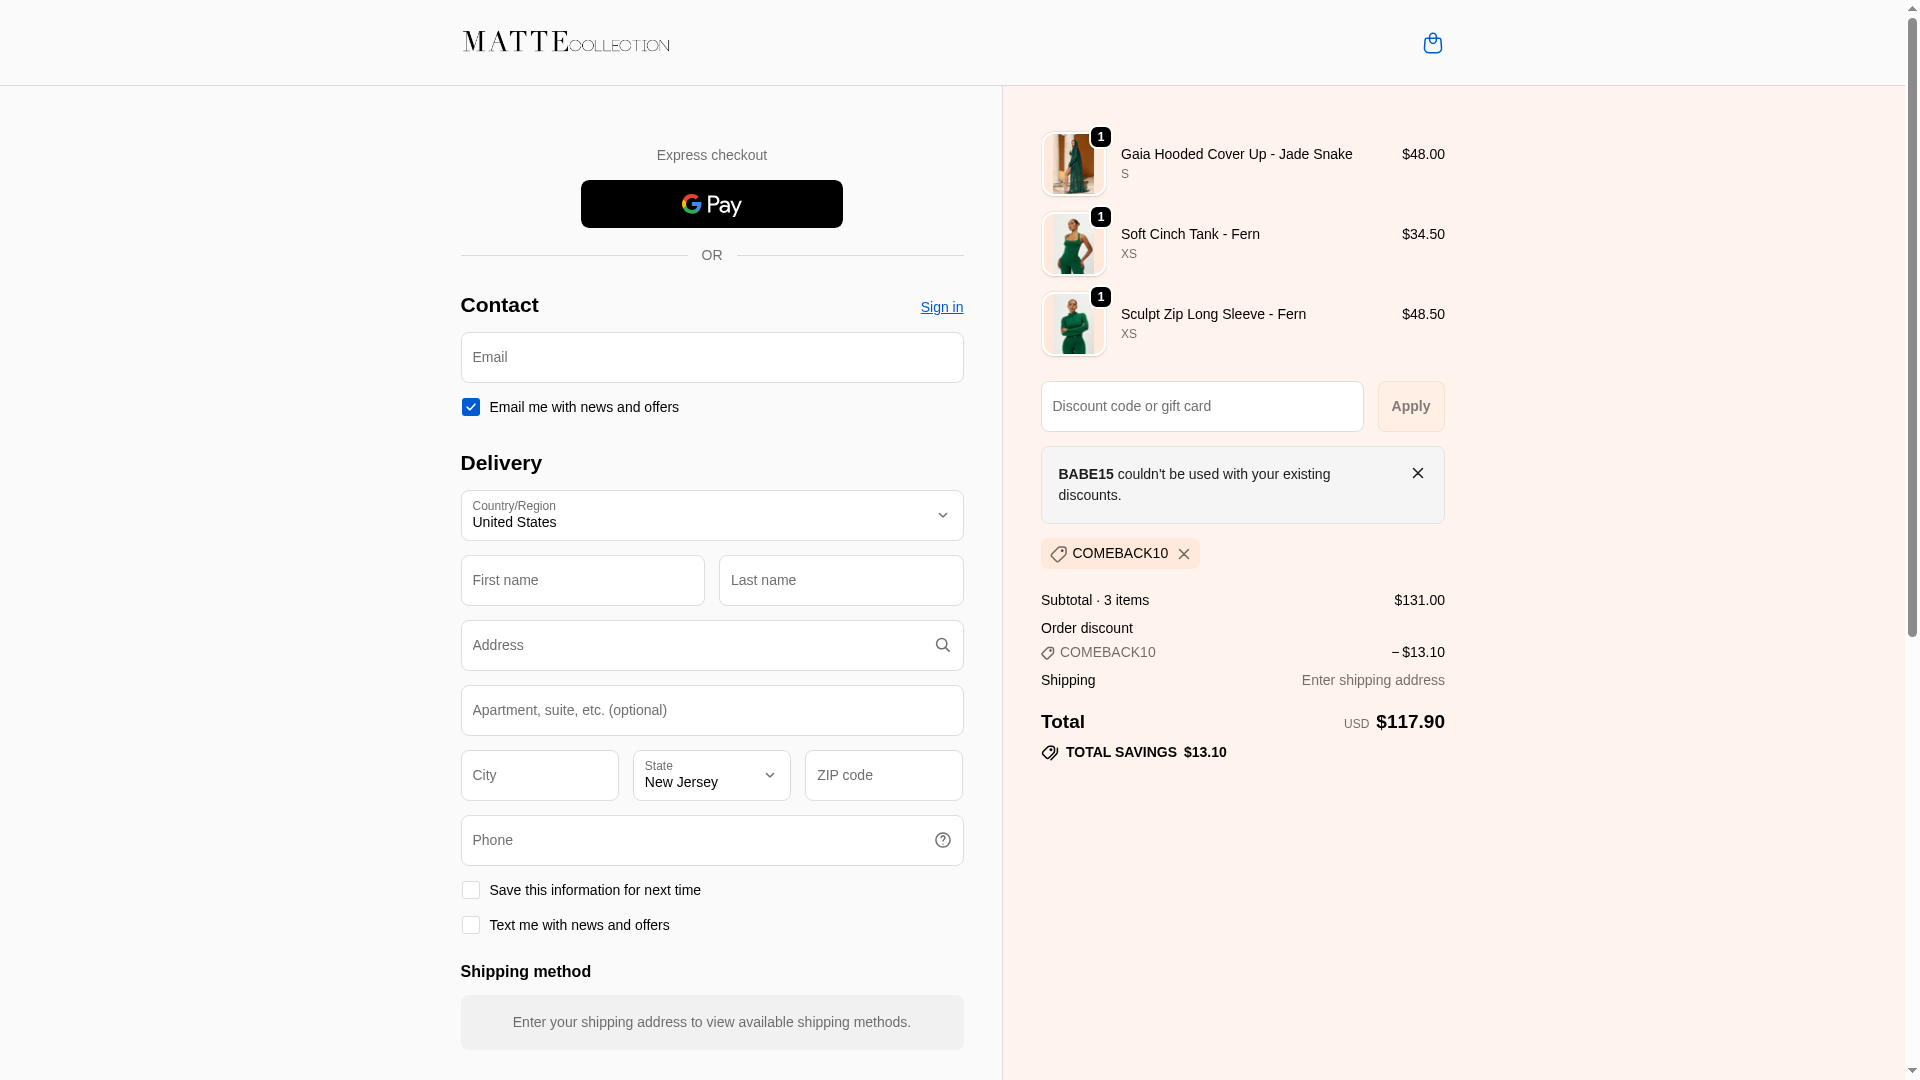Open the Country/Region dropdown
The height and width of the screenshot is (1080, 1920).
click(x=711, y=515)
